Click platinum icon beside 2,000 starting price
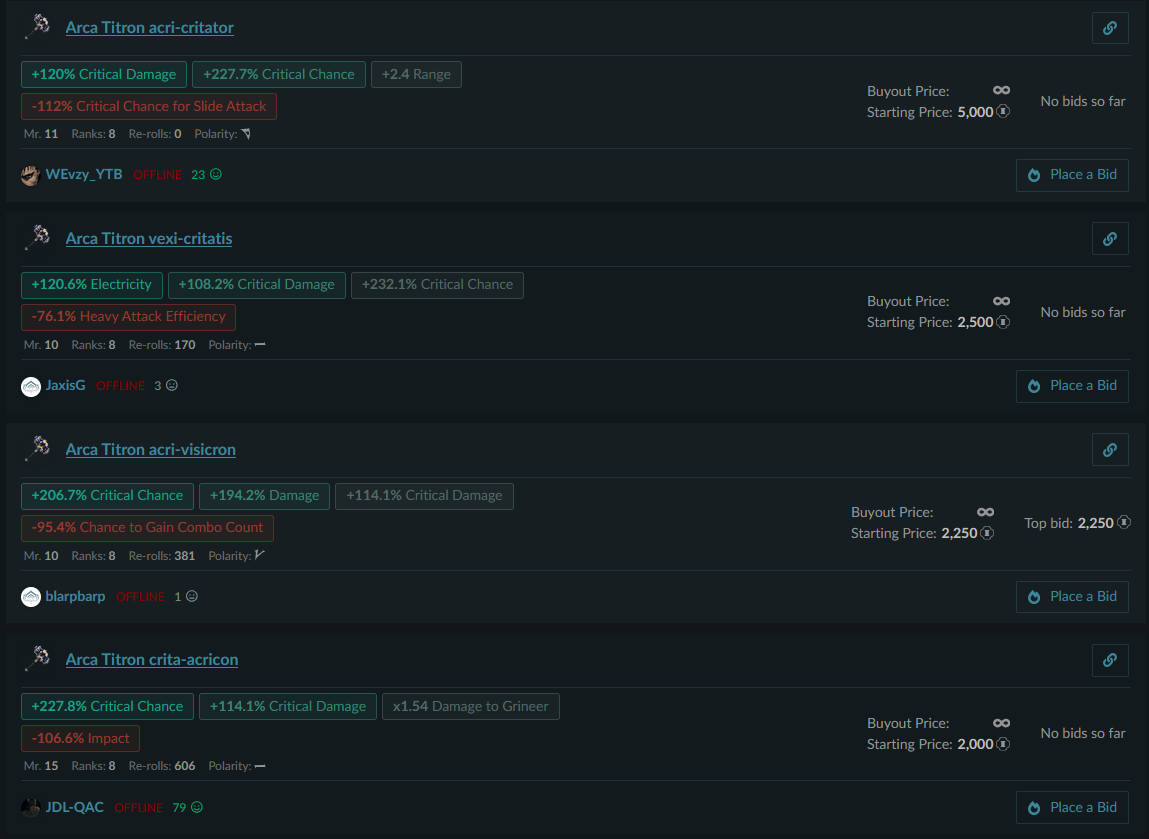1149x839 pixels. coord(1003,744)
